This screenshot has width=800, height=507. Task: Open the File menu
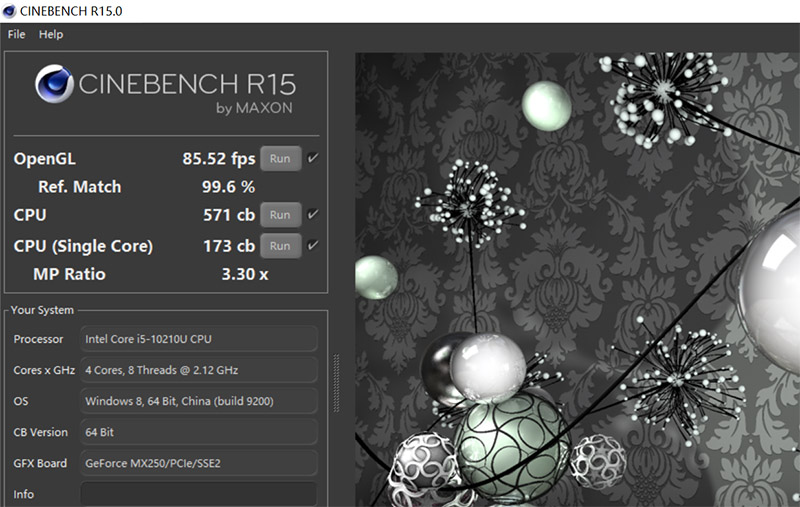[x=16, y=35]
